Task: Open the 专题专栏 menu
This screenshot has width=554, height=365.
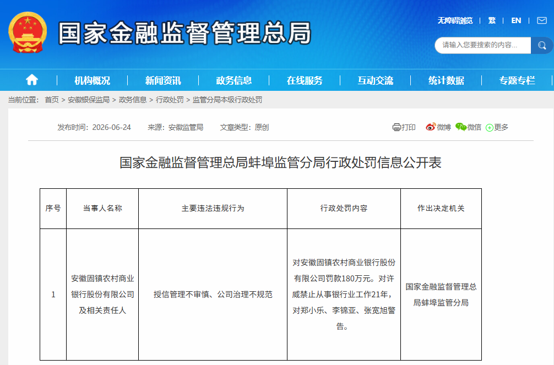Action: [x=517, y=81]
